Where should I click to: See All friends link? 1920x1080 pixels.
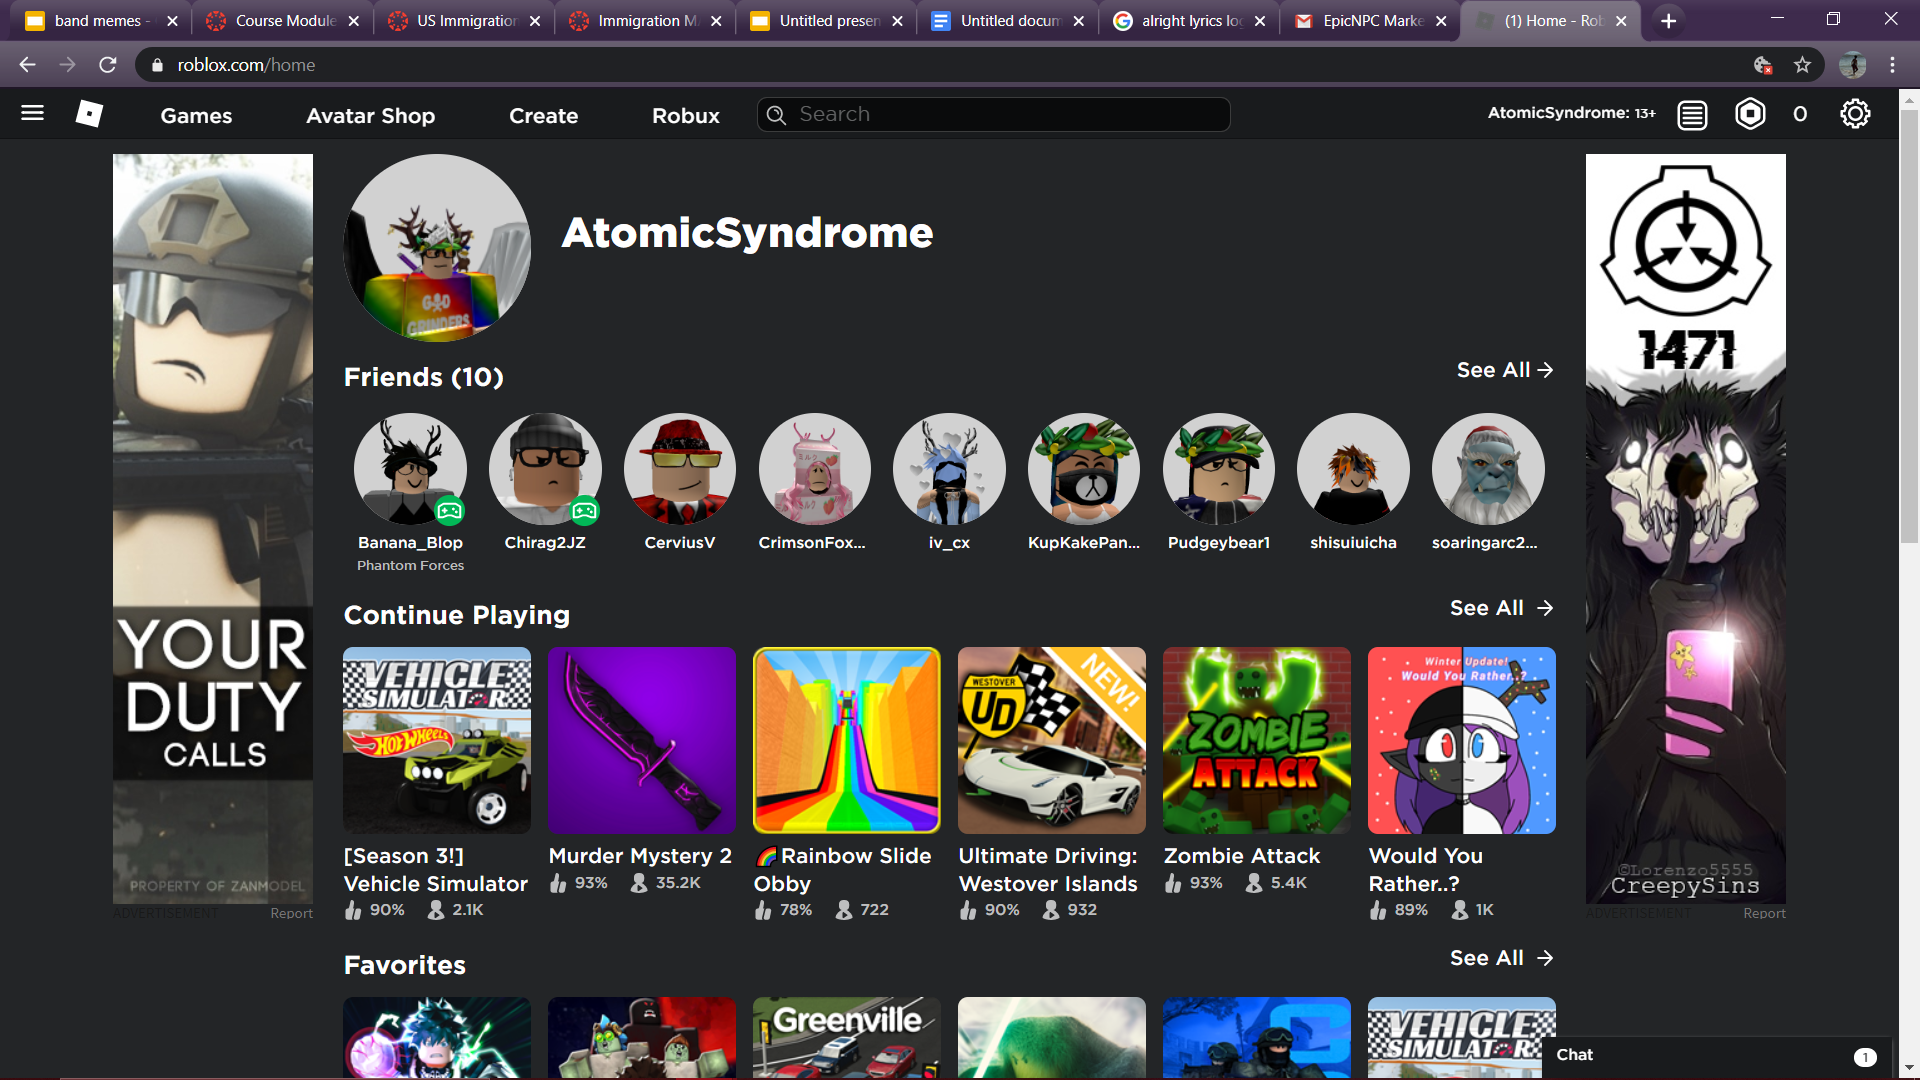pos(1504,370)
